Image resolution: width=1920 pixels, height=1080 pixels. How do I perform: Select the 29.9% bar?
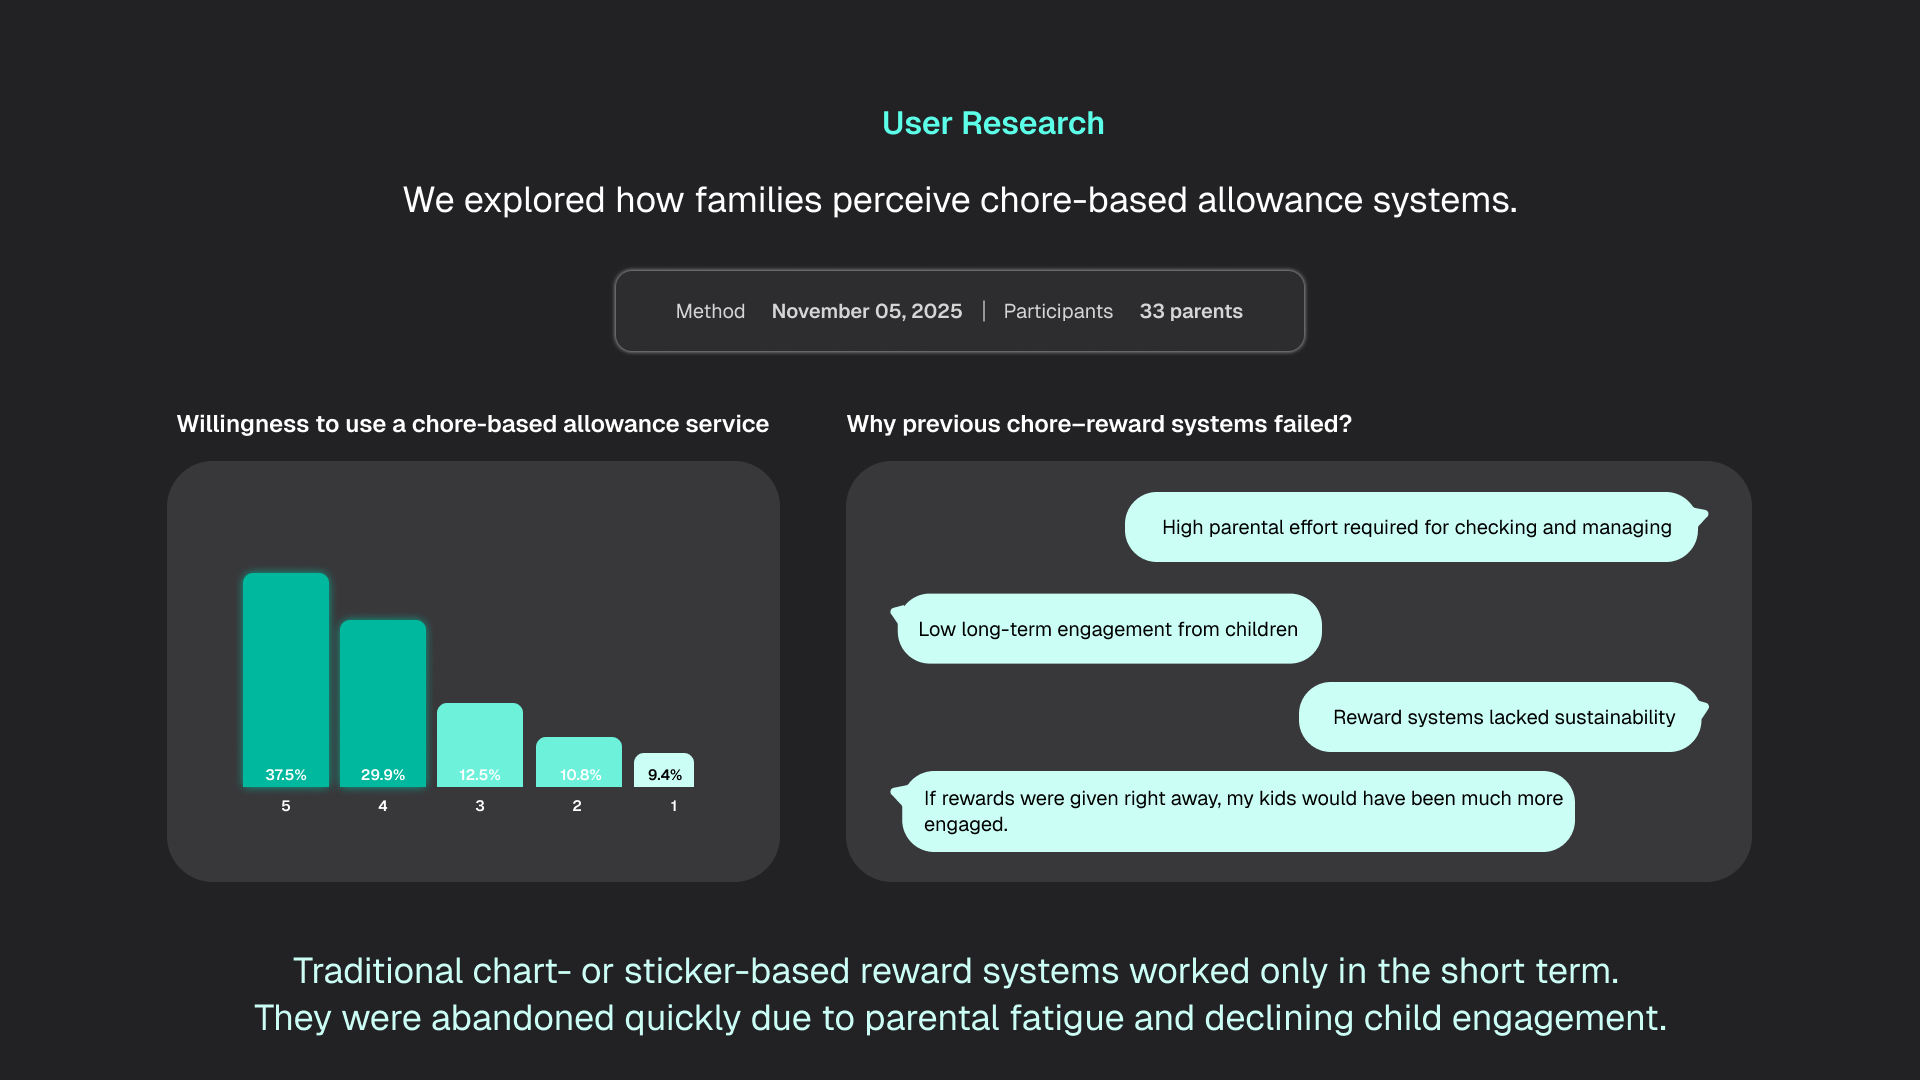[x=383, y=703]
